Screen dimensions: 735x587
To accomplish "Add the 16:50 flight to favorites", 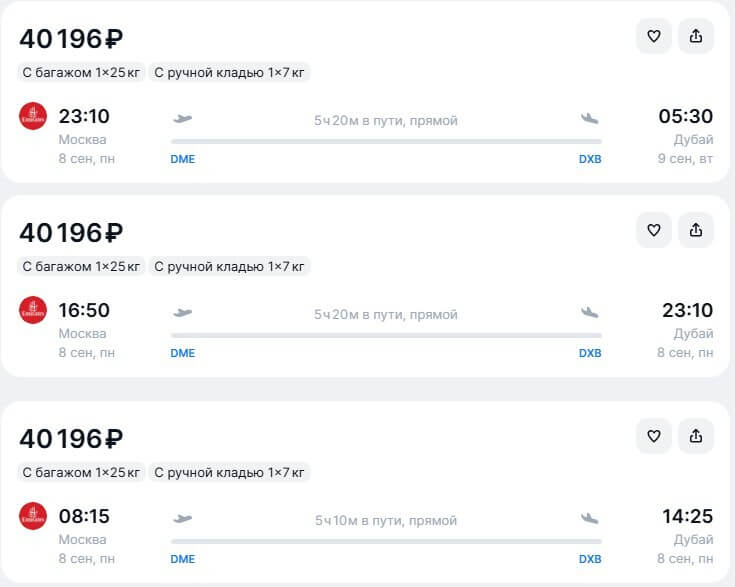I will click(x=654, y=230).
